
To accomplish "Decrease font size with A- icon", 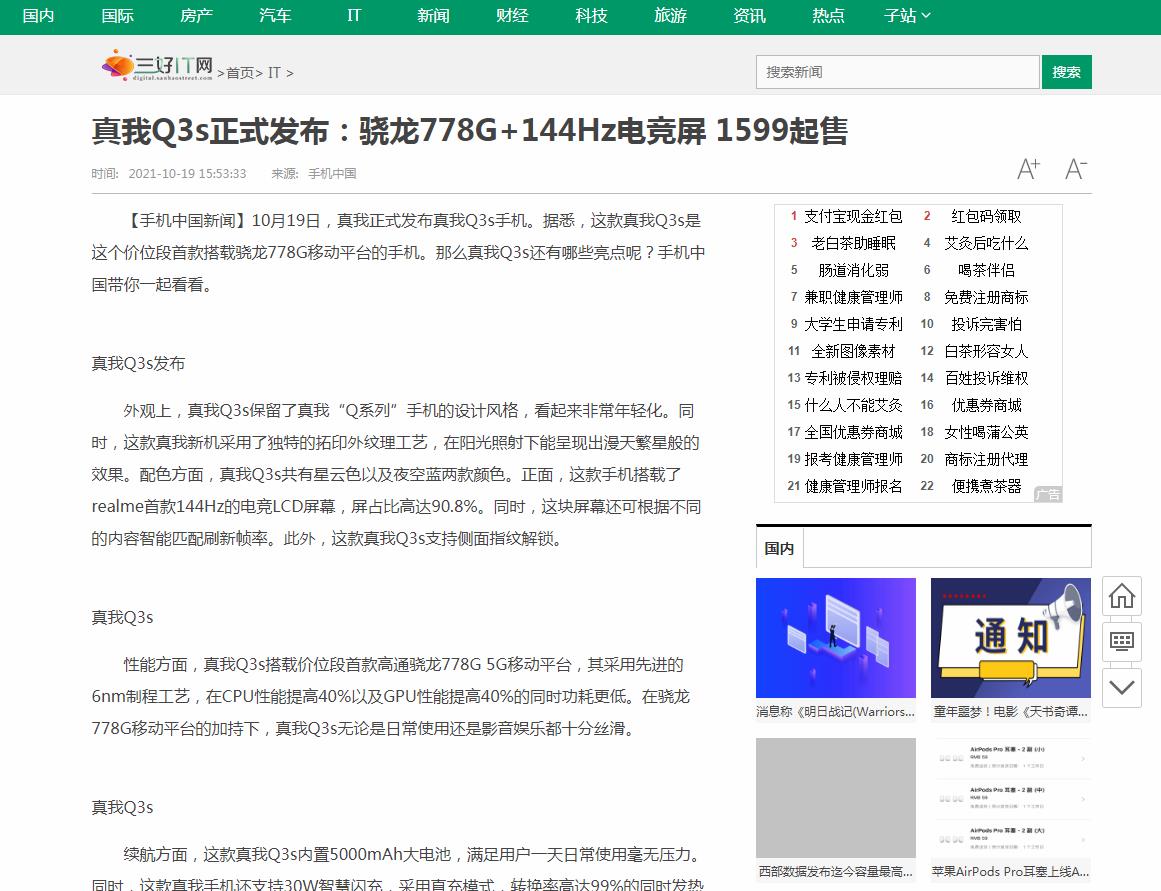I will (1076, 170).
